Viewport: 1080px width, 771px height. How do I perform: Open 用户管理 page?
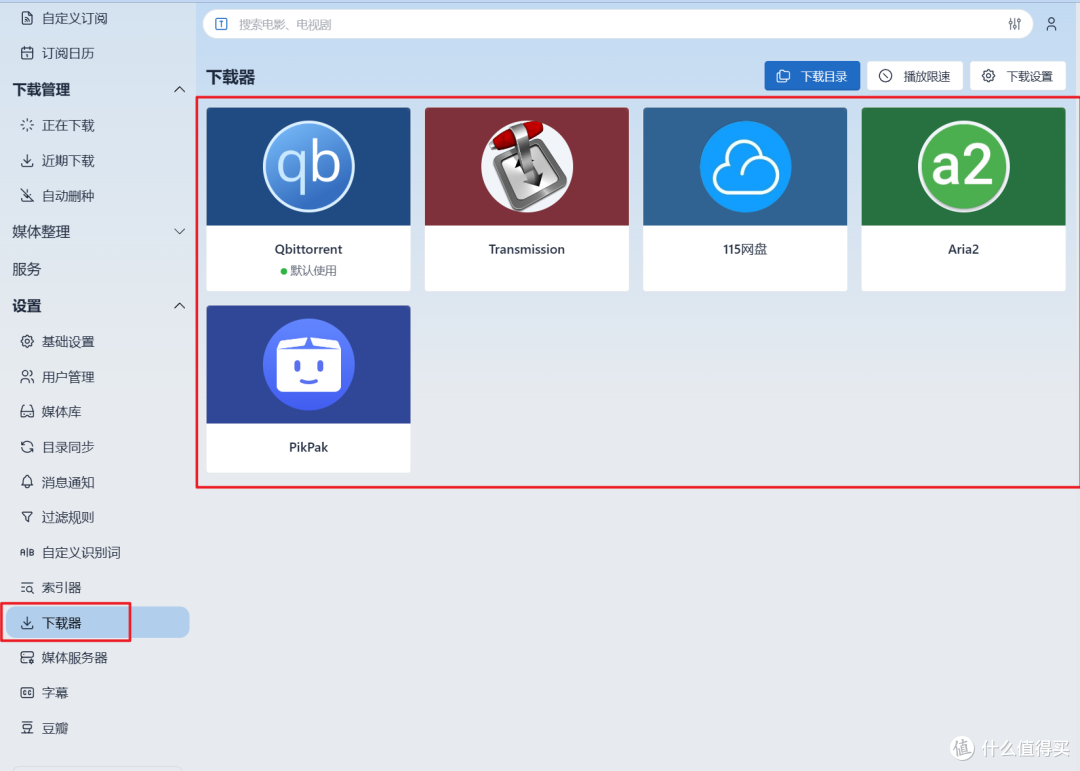[68, 376]
